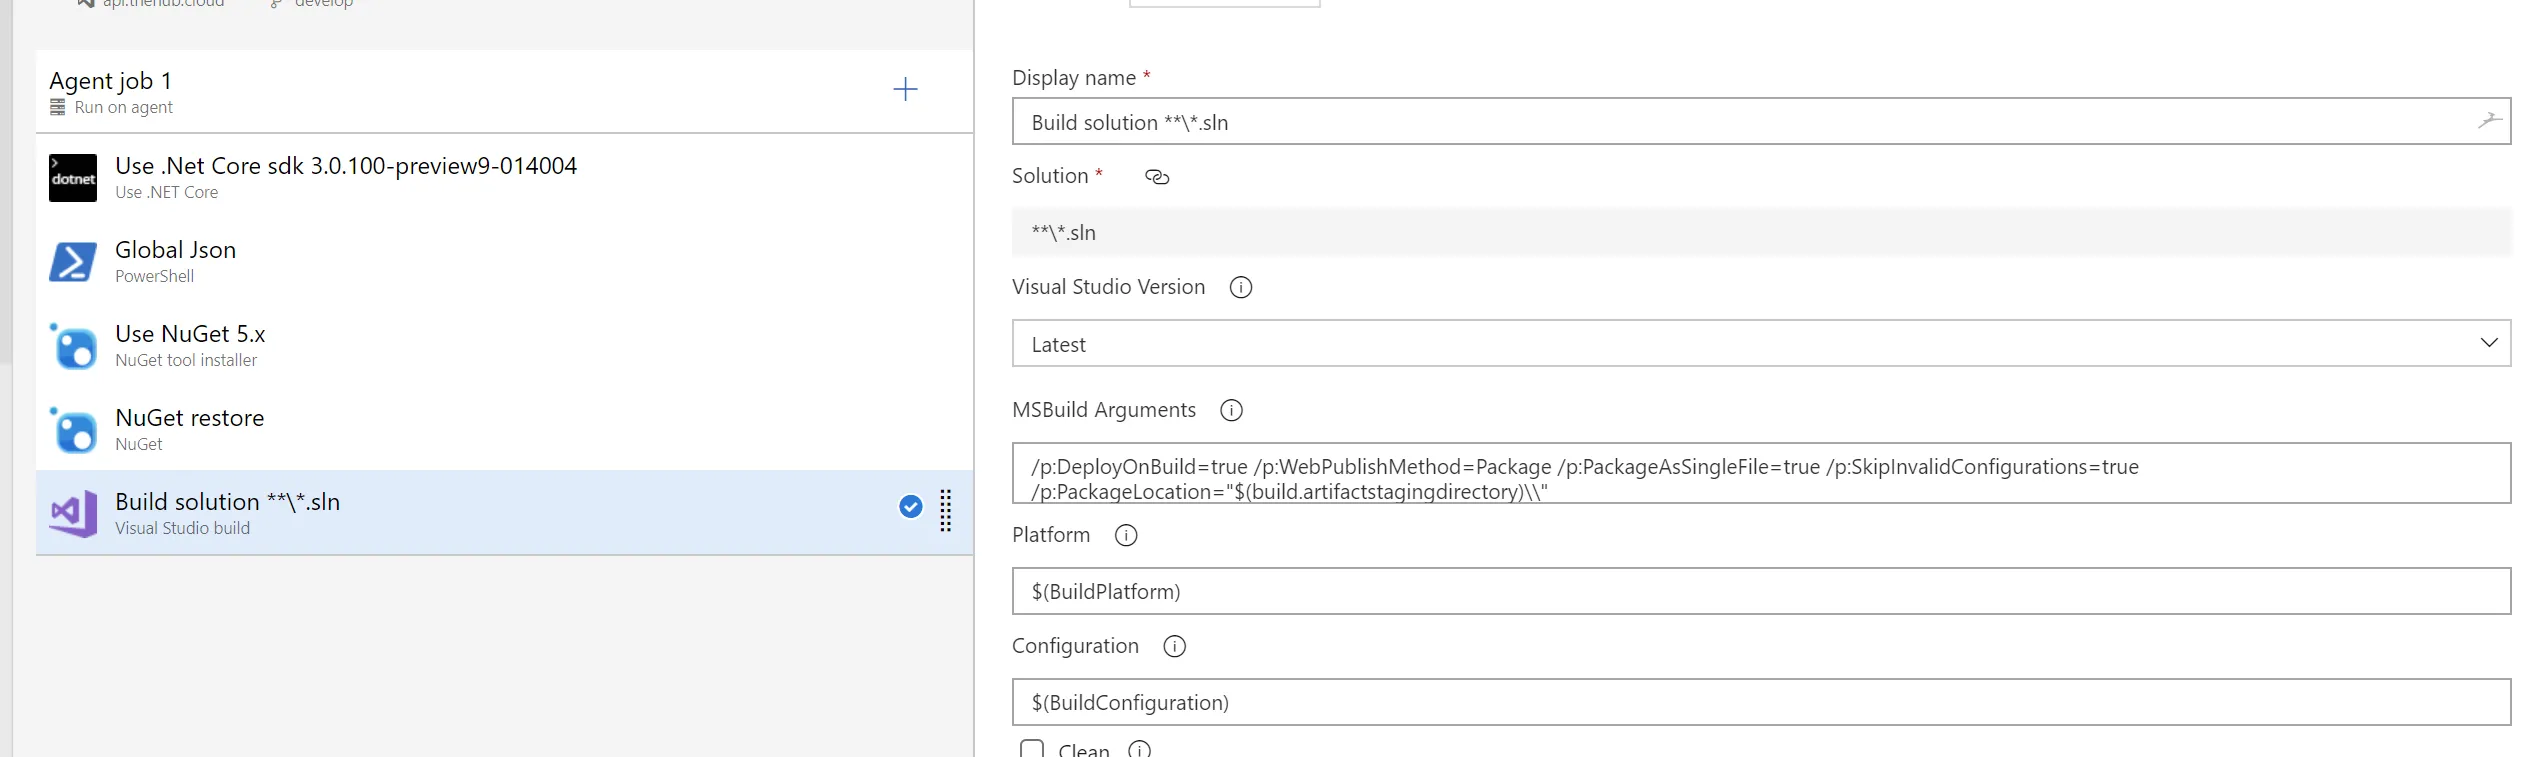Click the NuGet tool installer icon
The height and width of the screenshot is (757, 2545).
[x=73, y=346]
